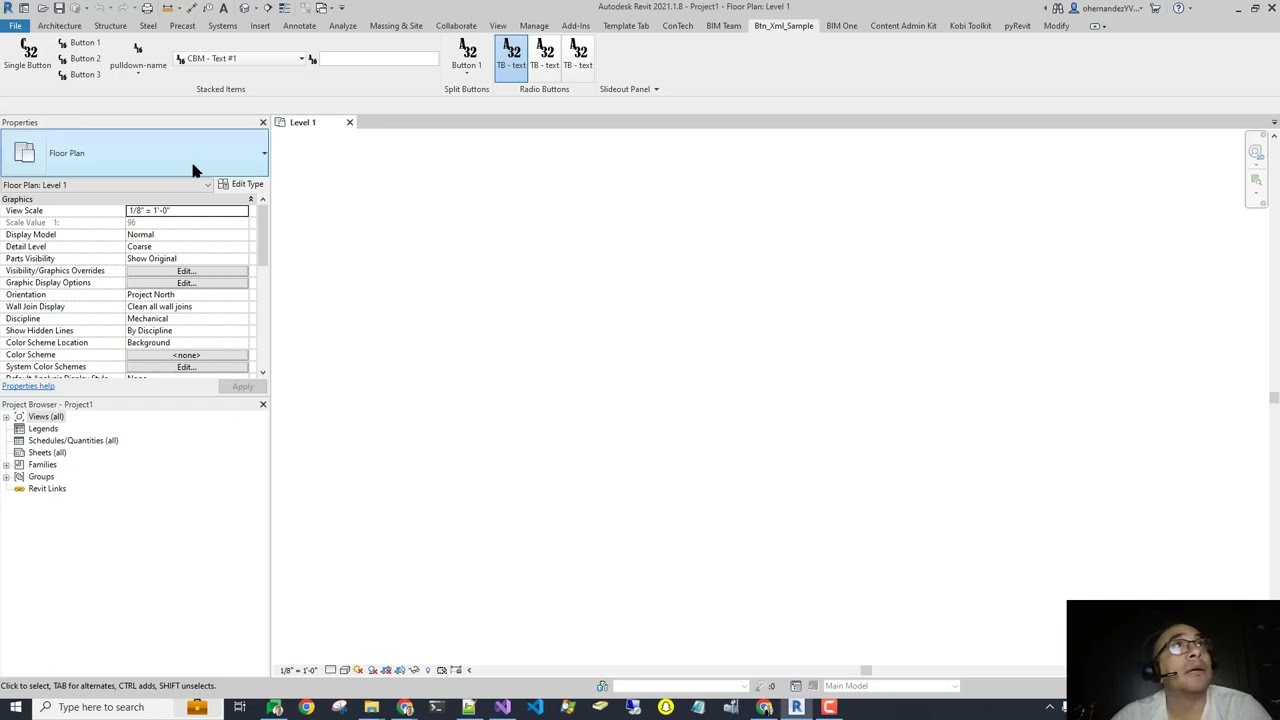Select the second TB - text radio button
Screen dimensions: 1280x720
[545, 55]
